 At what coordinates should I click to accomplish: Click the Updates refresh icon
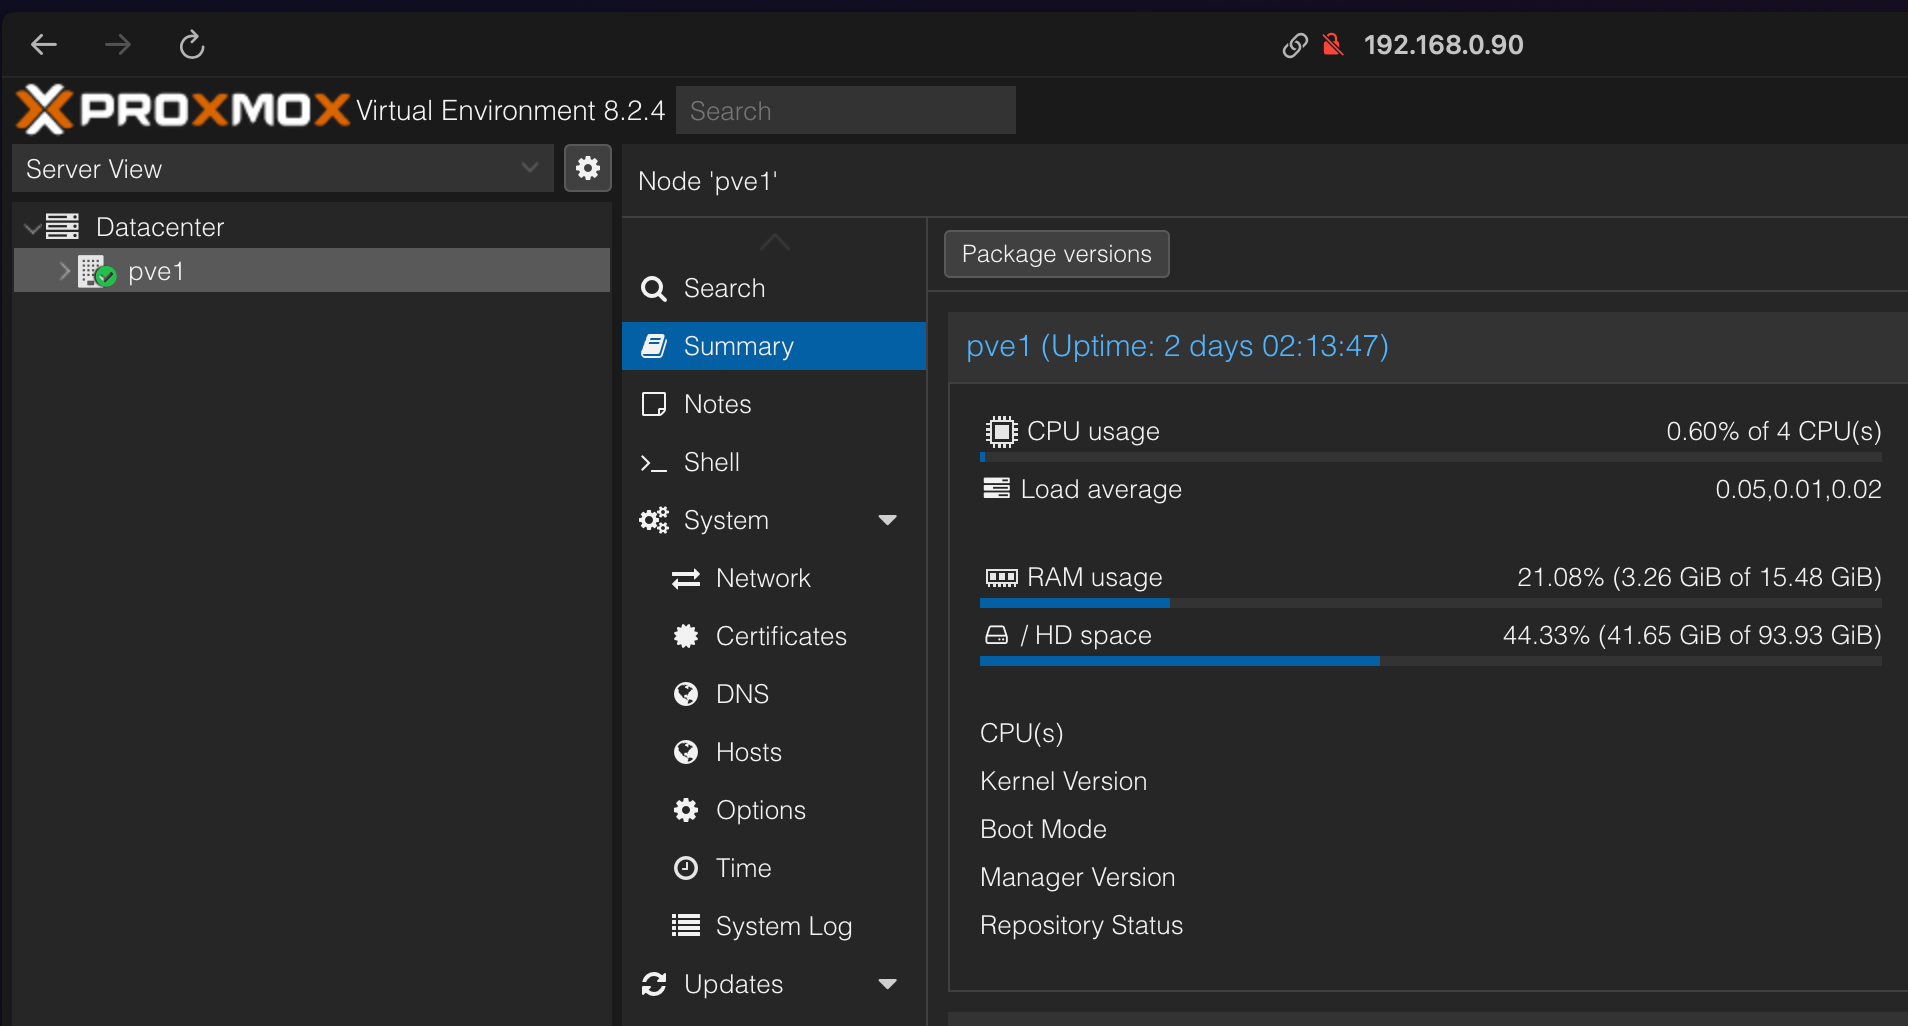(654, 984)
